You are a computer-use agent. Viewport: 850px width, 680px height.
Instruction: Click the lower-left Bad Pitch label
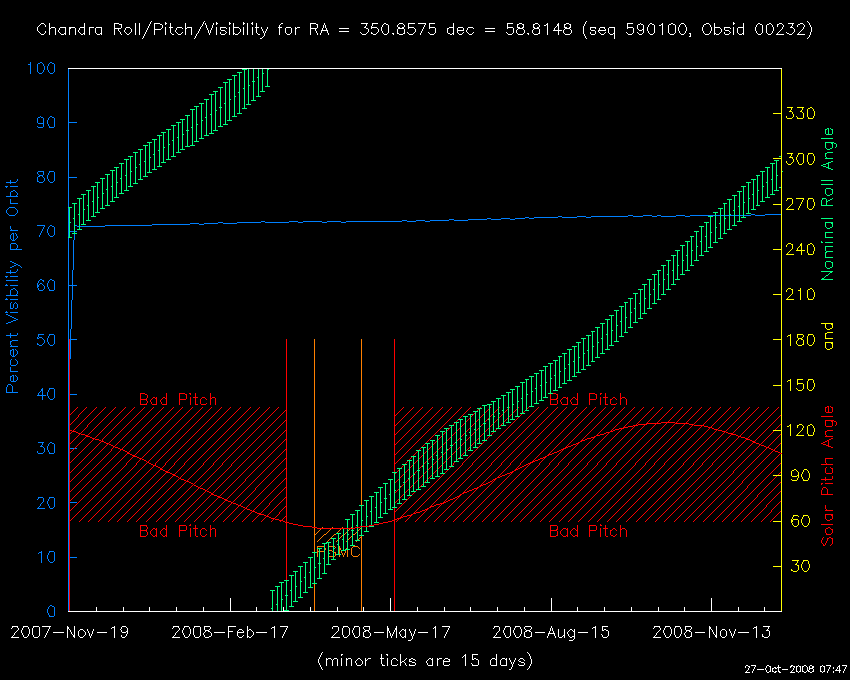click(177, 531)
